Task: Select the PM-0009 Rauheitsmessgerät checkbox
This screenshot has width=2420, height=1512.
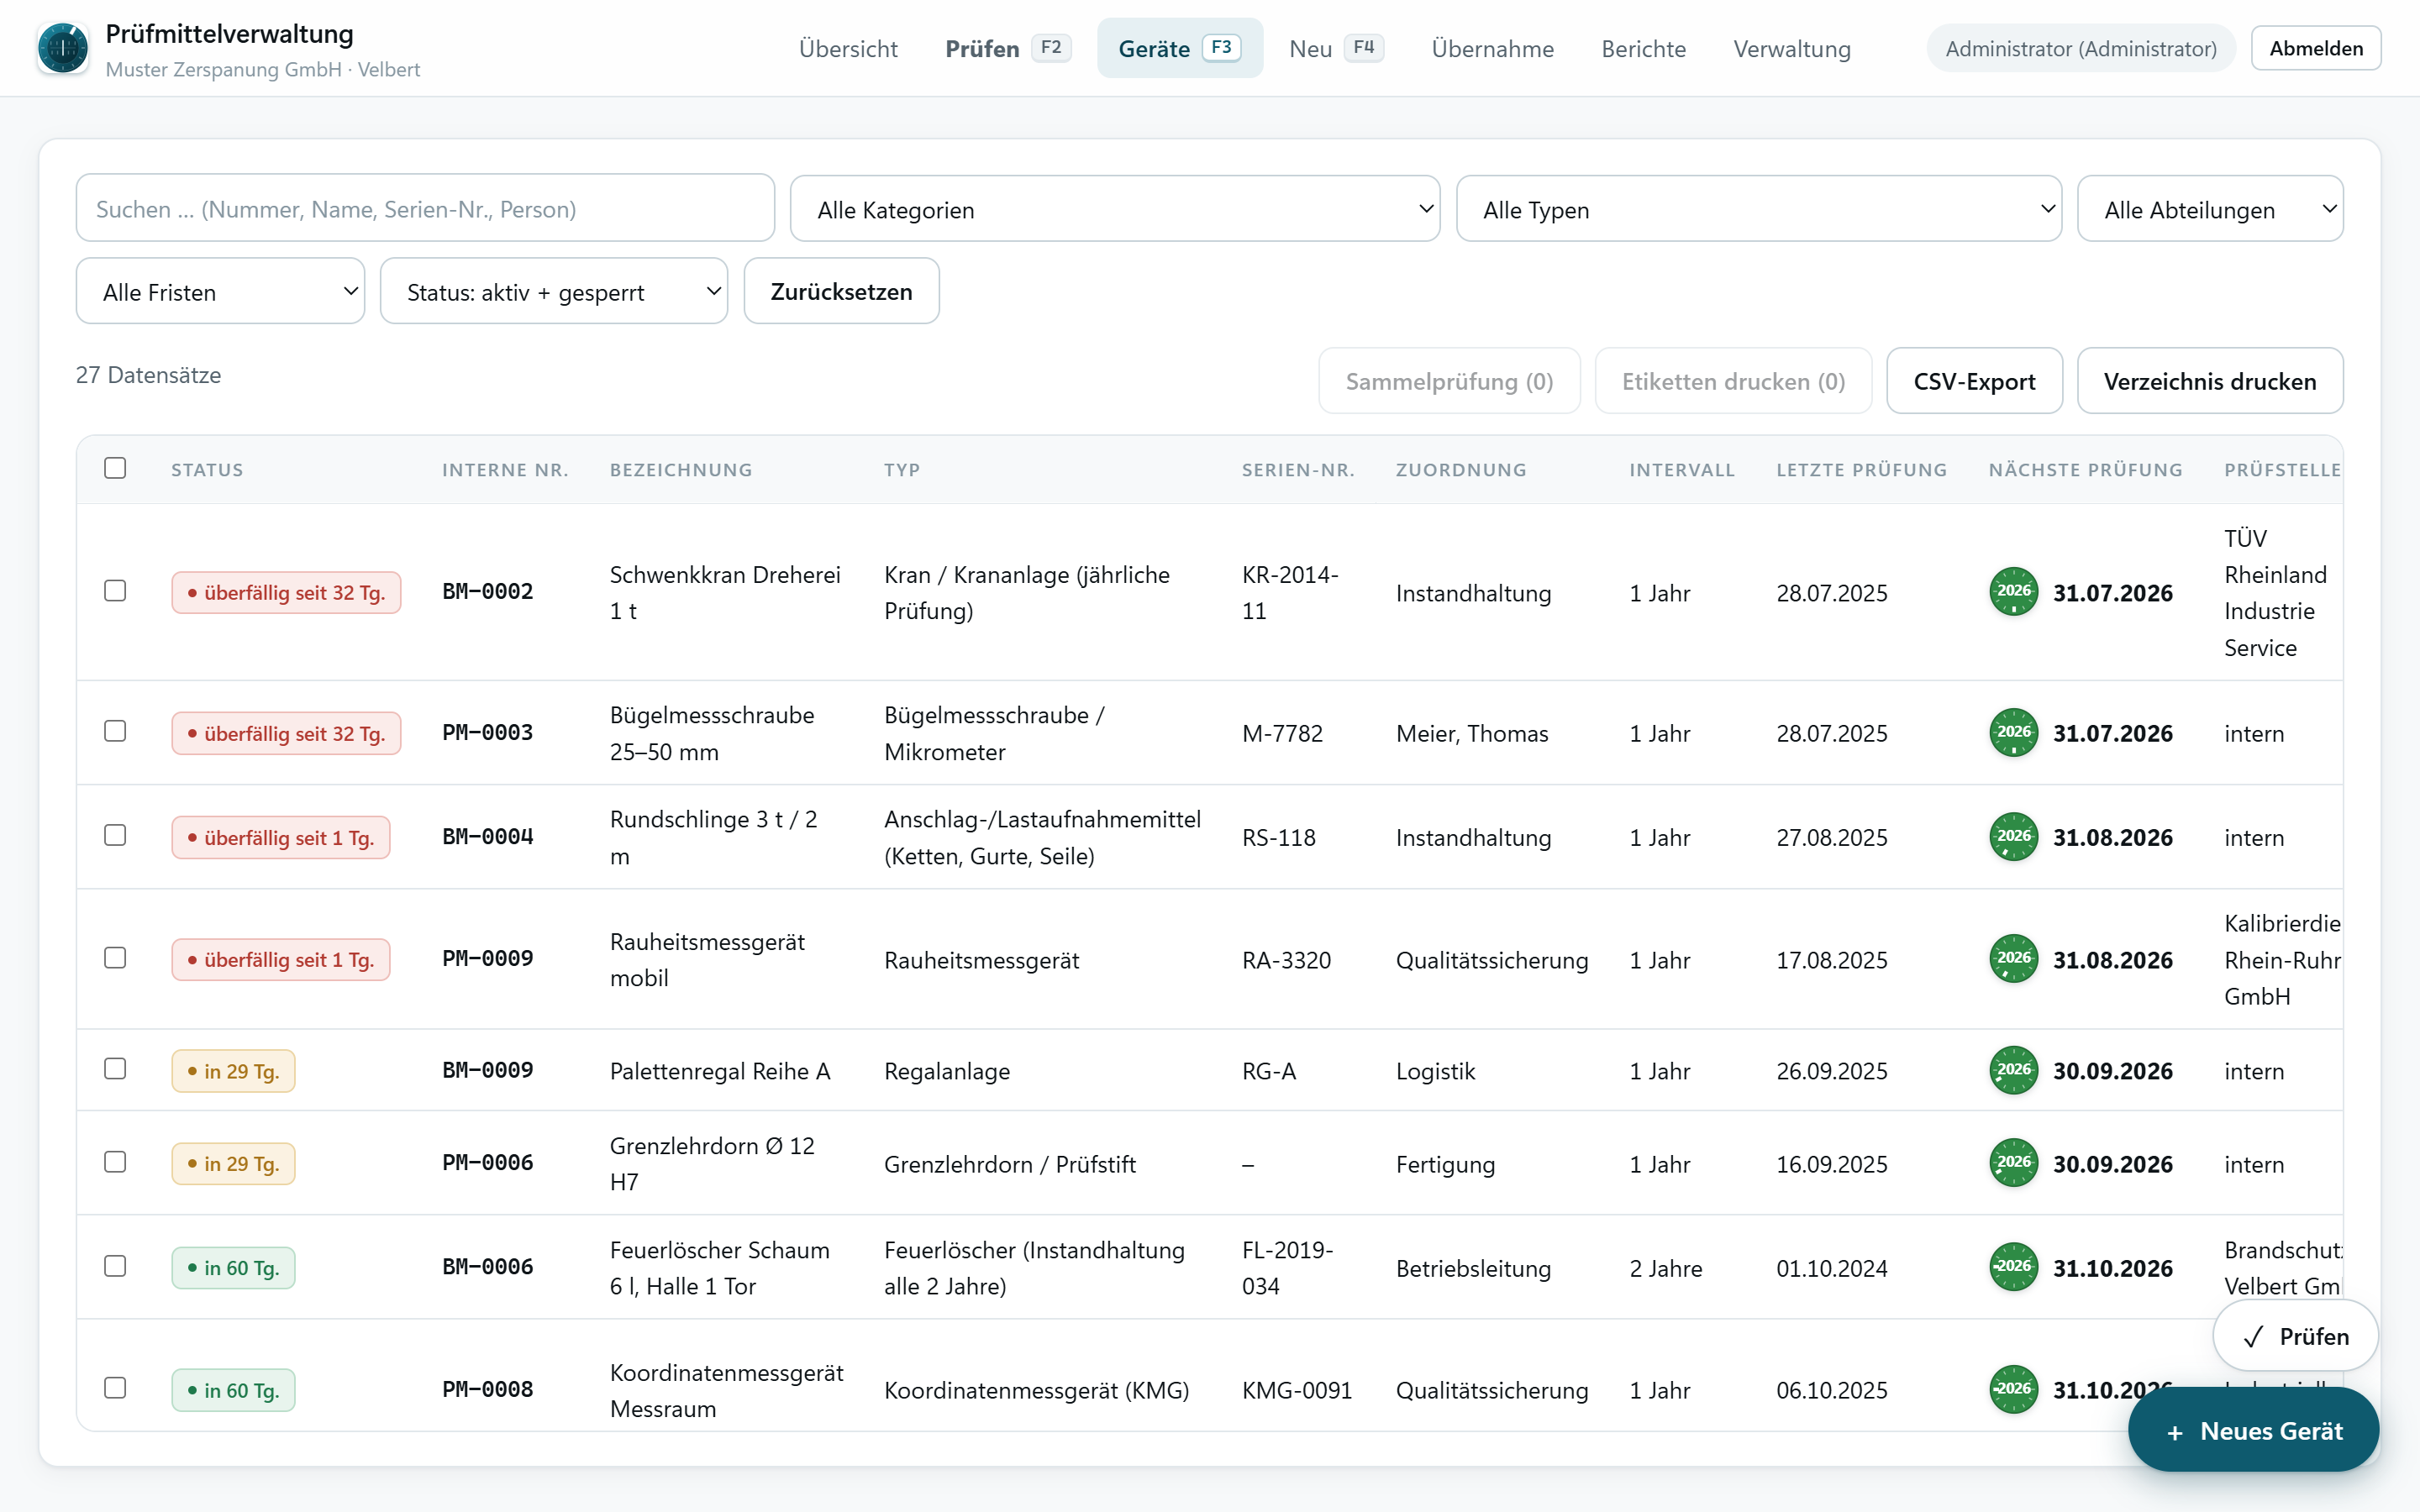Action: click(115, 958)
